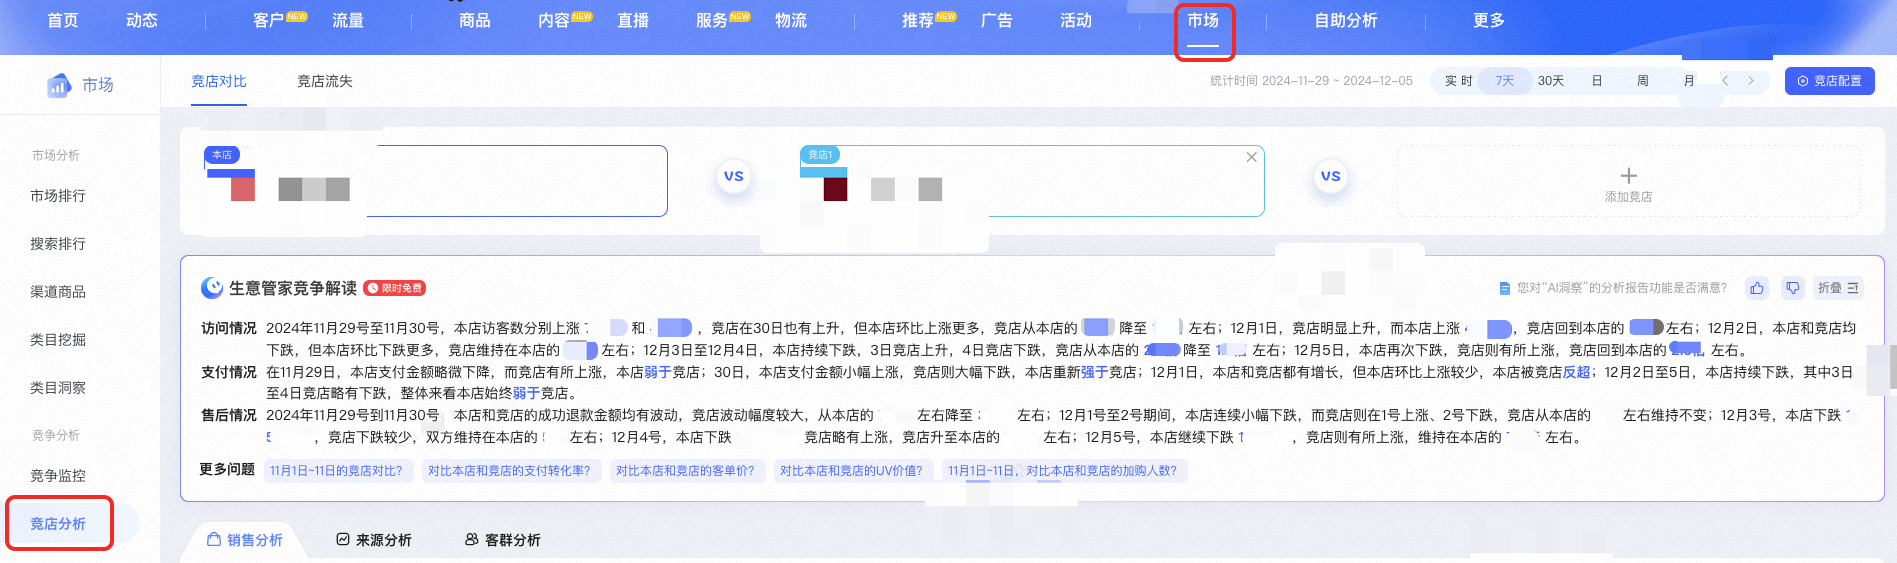
Task: Open the 动态 top menu
Action: coord(142,20)
